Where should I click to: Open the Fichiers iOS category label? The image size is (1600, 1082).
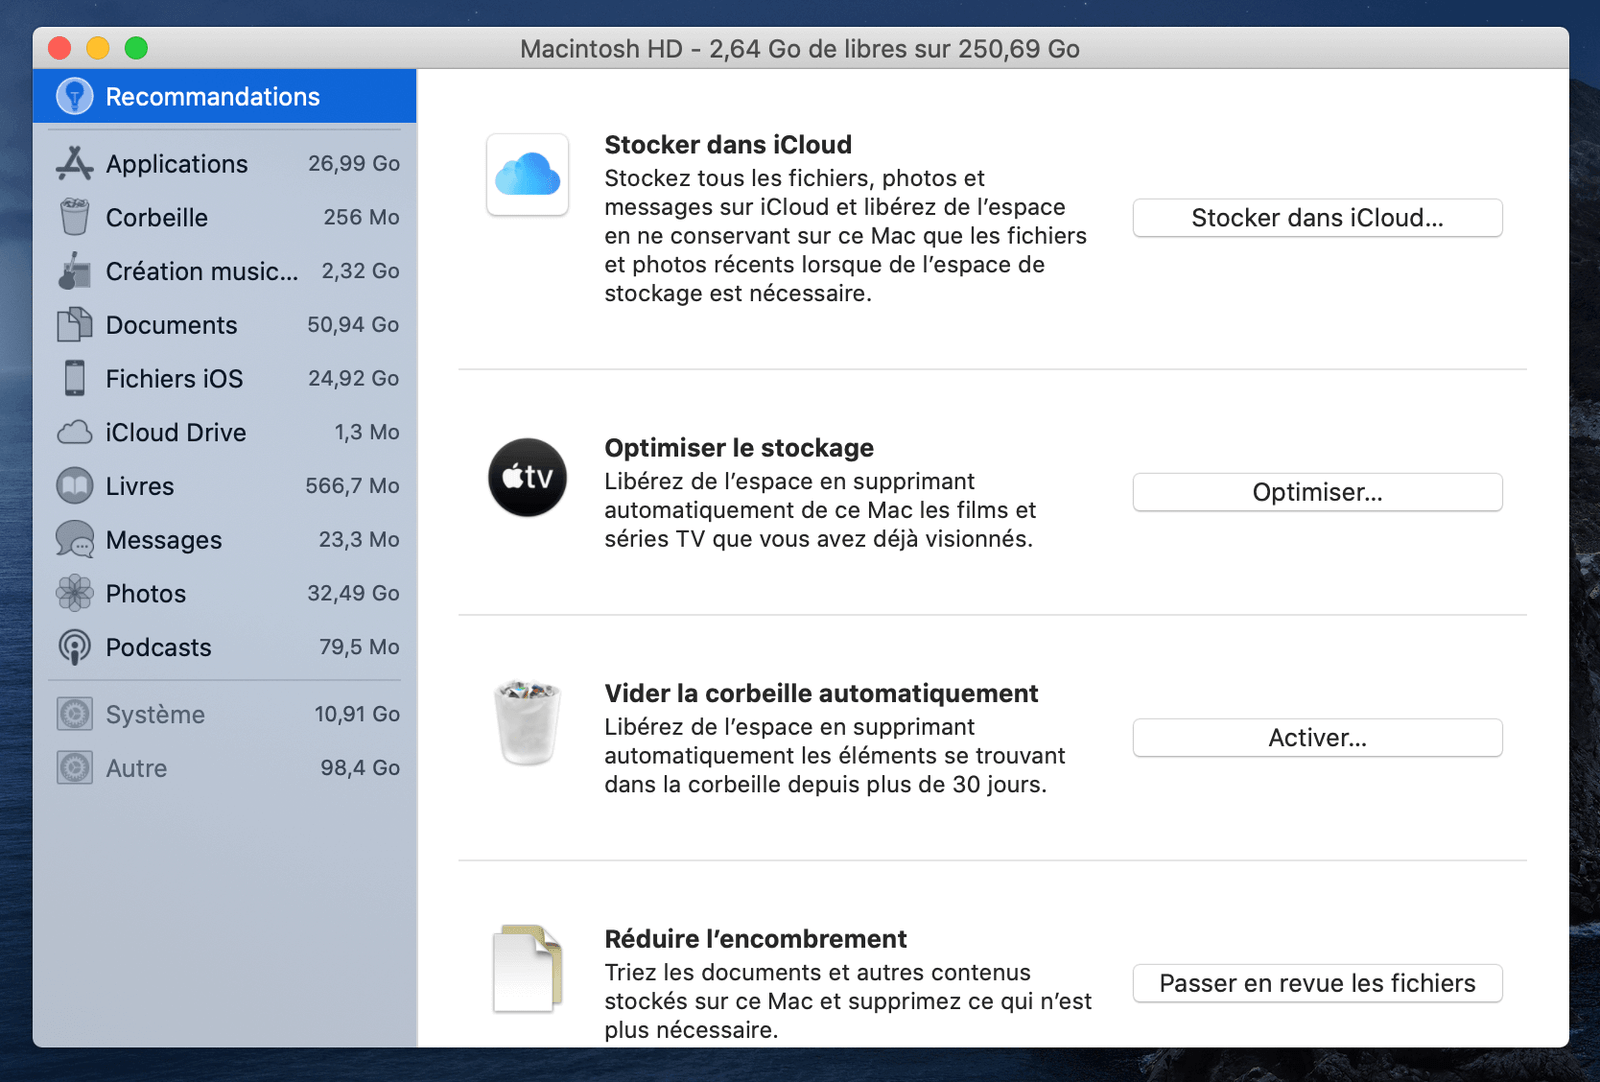pyautogui.click(x=174, y=379)
